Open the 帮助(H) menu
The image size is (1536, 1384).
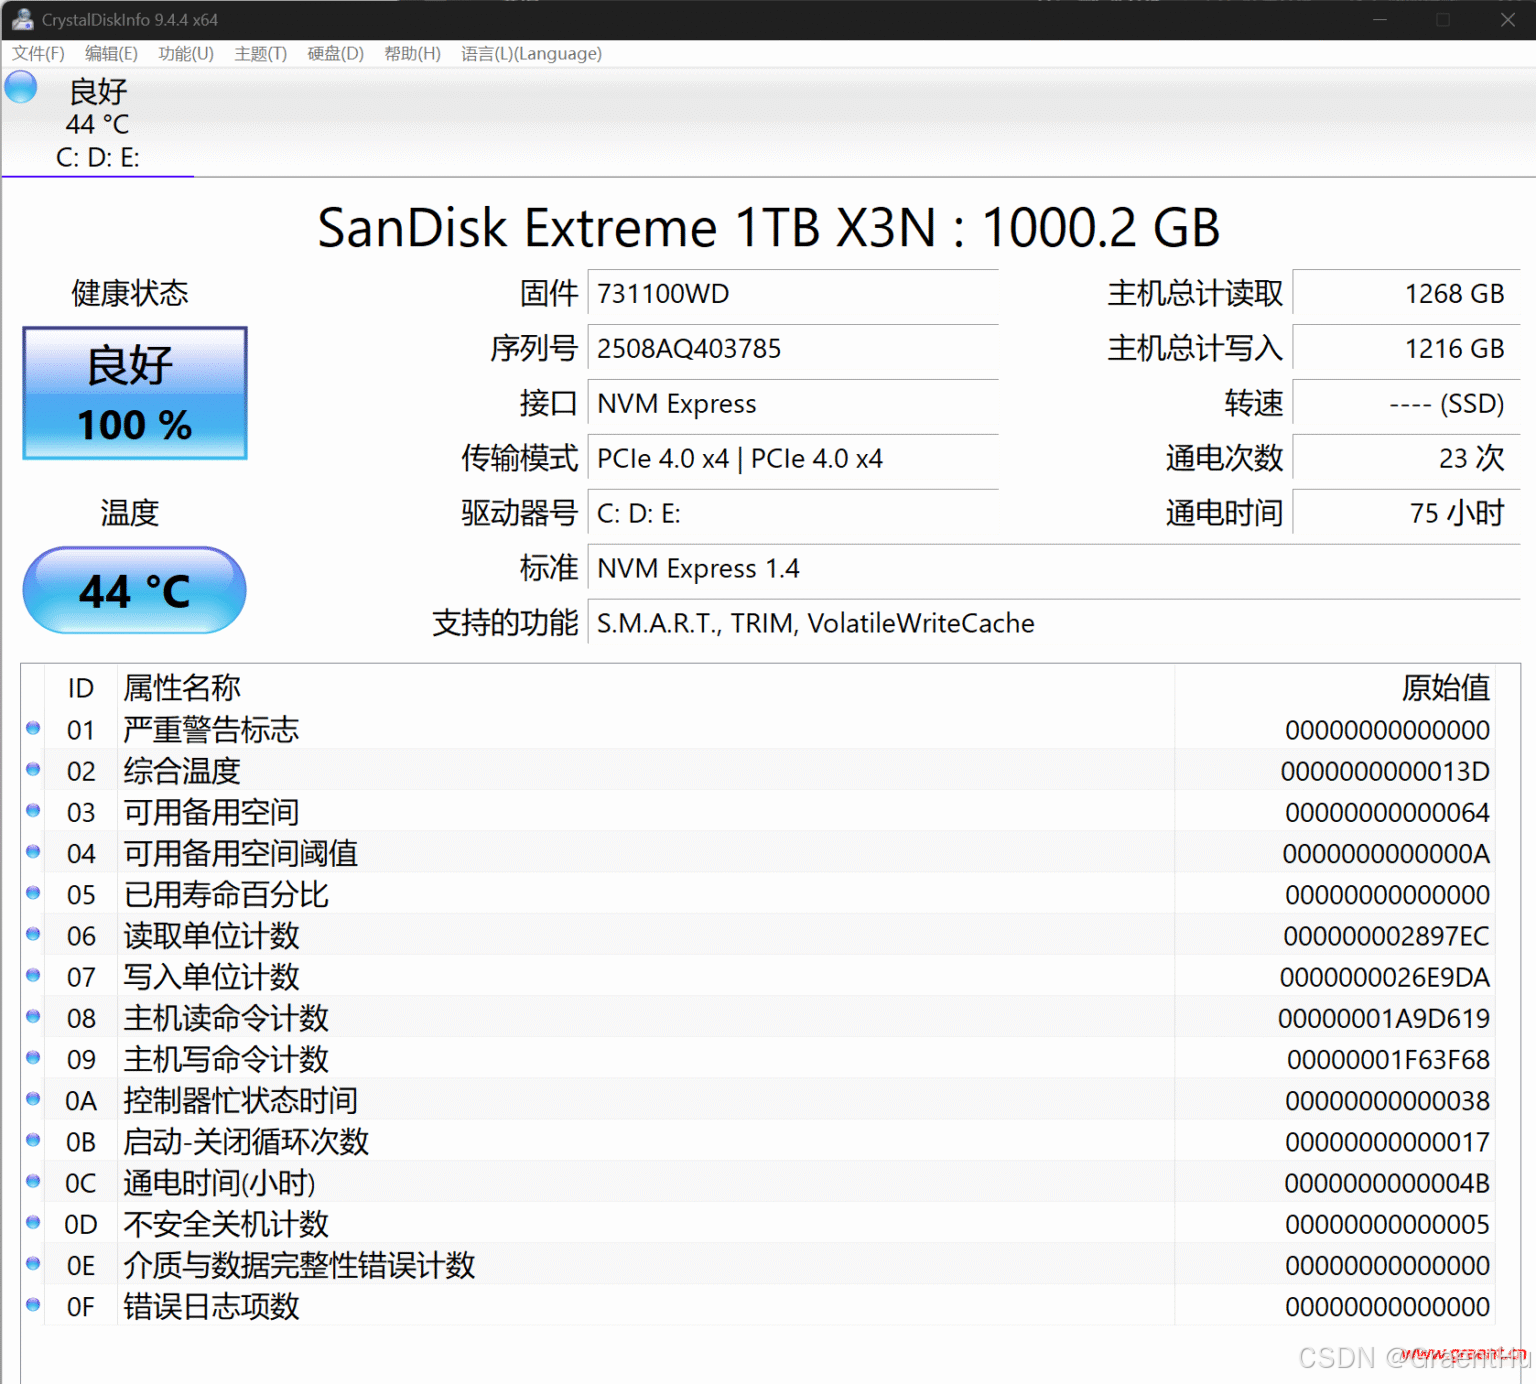click(412, 54)
